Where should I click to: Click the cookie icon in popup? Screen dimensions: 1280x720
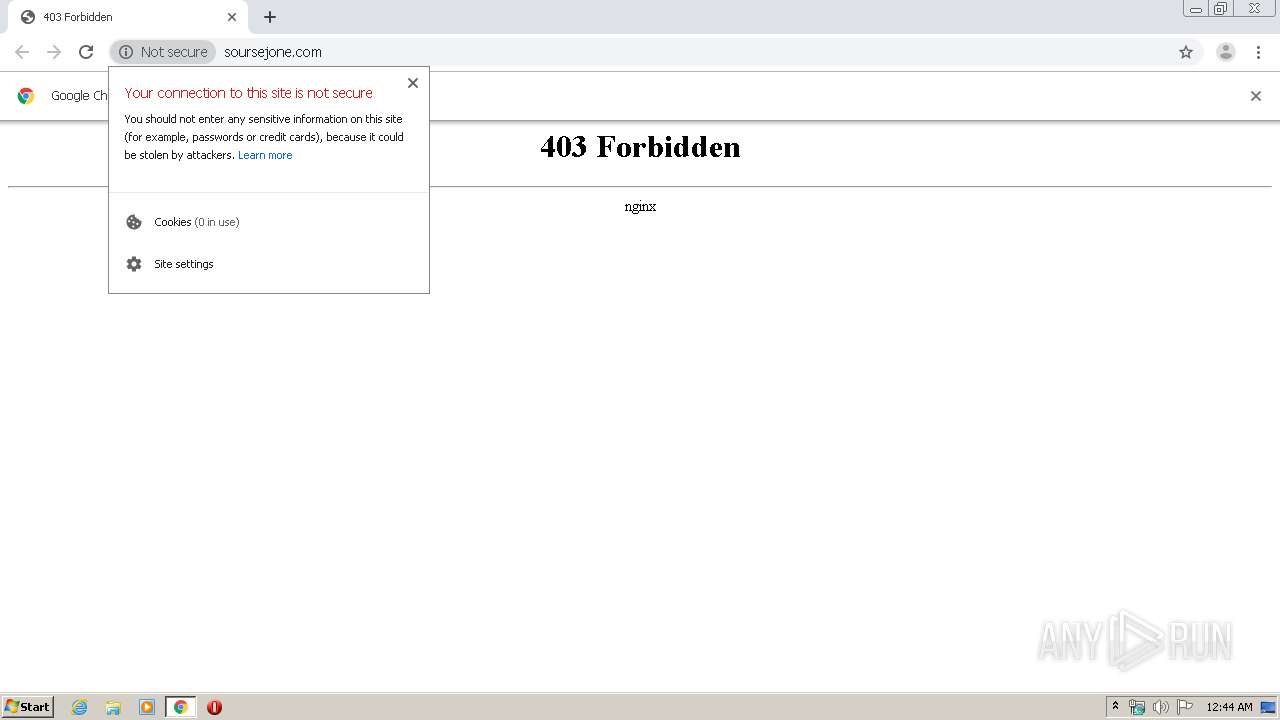point(134,222)
